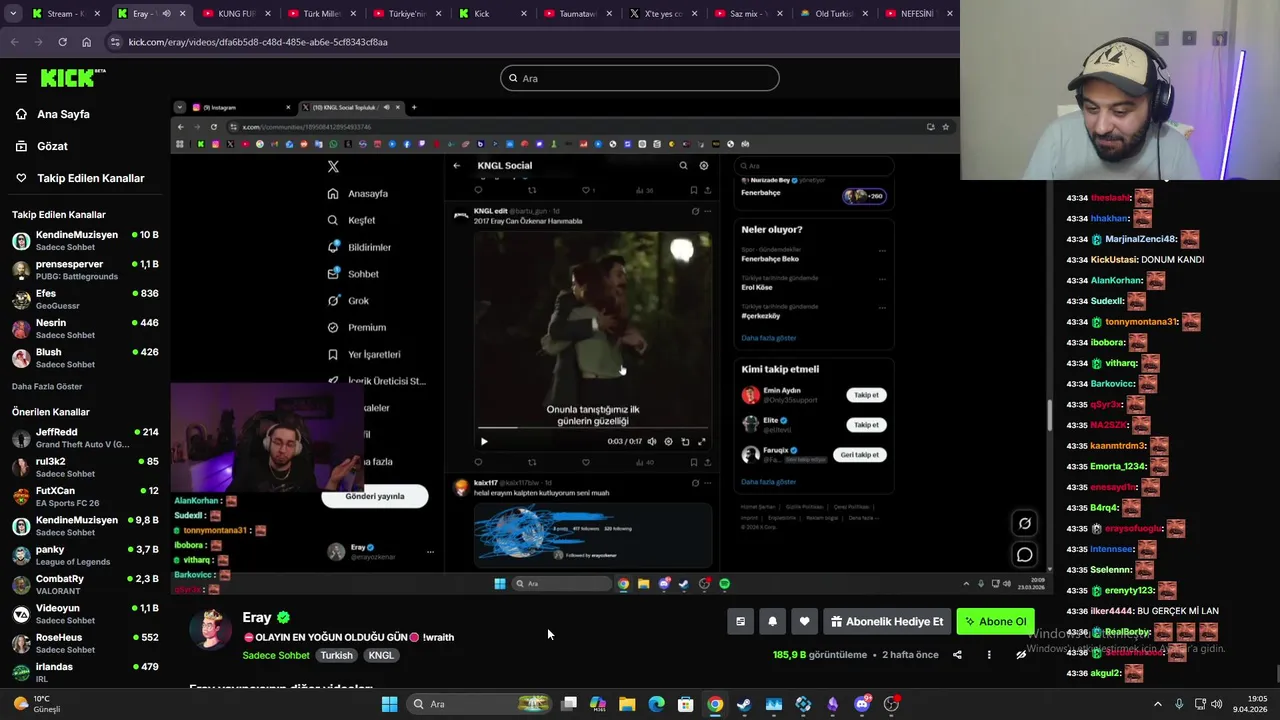Open Ana Sayfa in Kick sidebar
This screenshot has width=1280, height=720.
pyautogui.click(x=63, y=114)
